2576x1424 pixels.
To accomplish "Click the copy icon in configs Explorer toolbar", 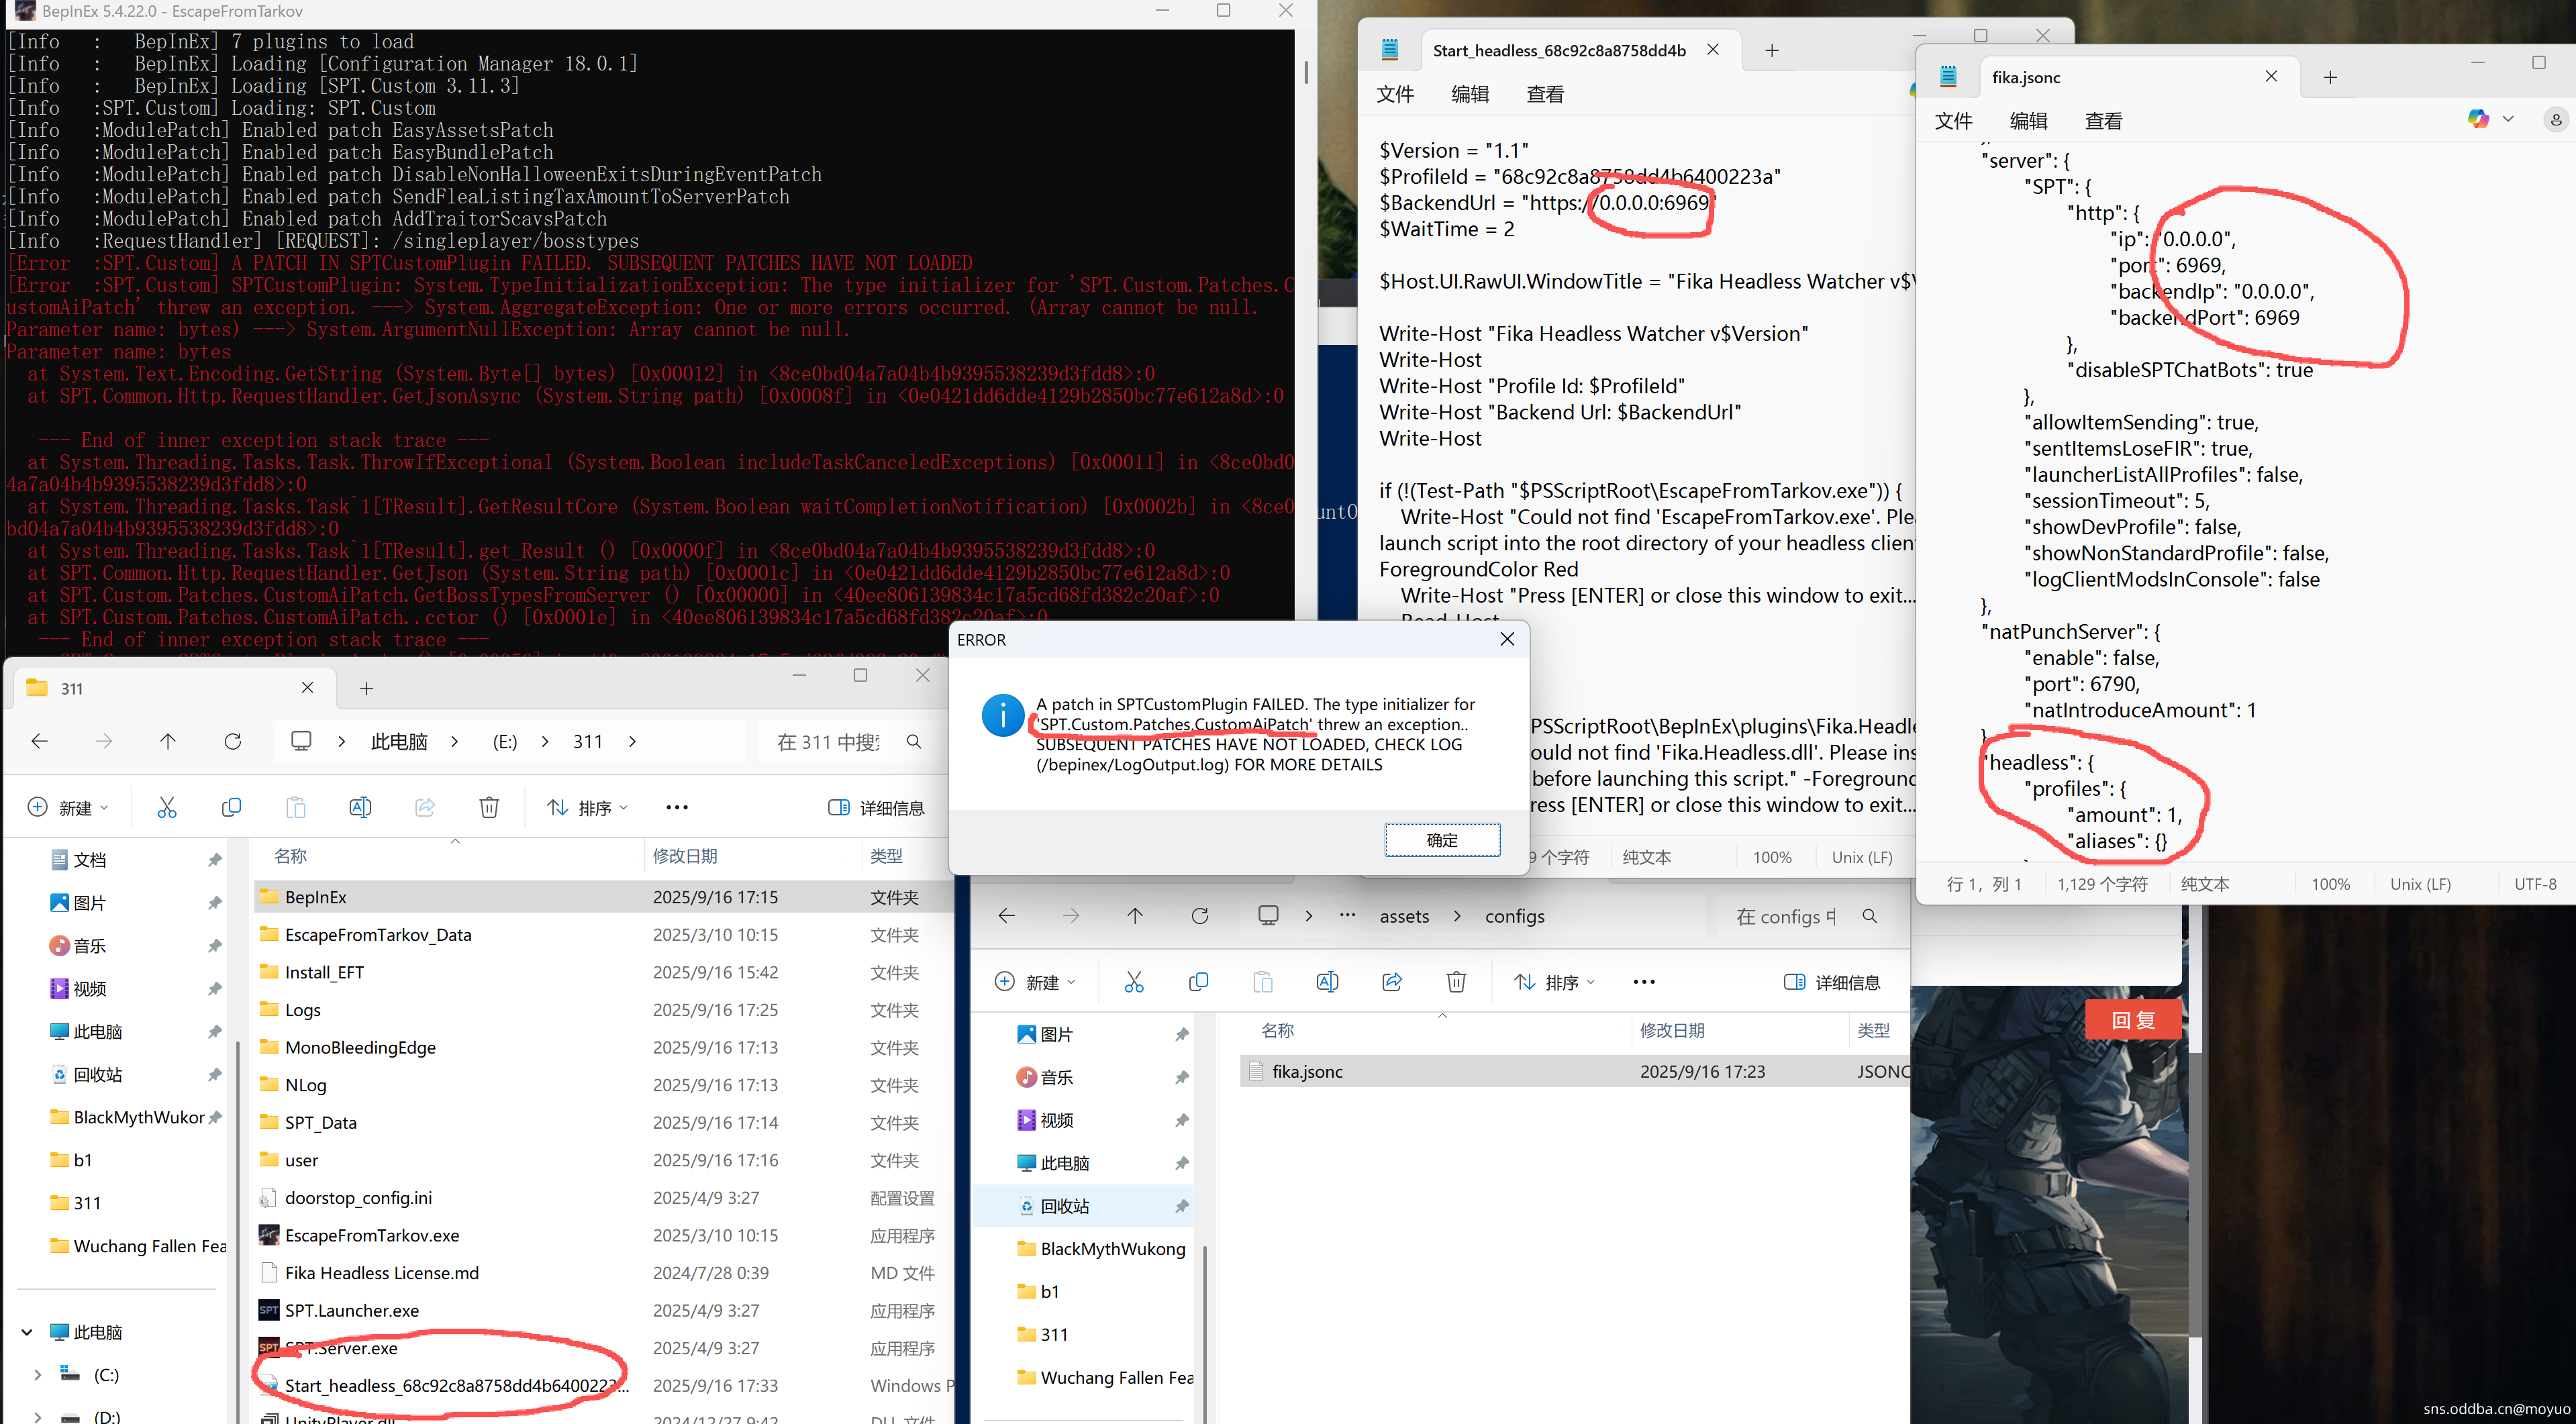I will 1198,982.
